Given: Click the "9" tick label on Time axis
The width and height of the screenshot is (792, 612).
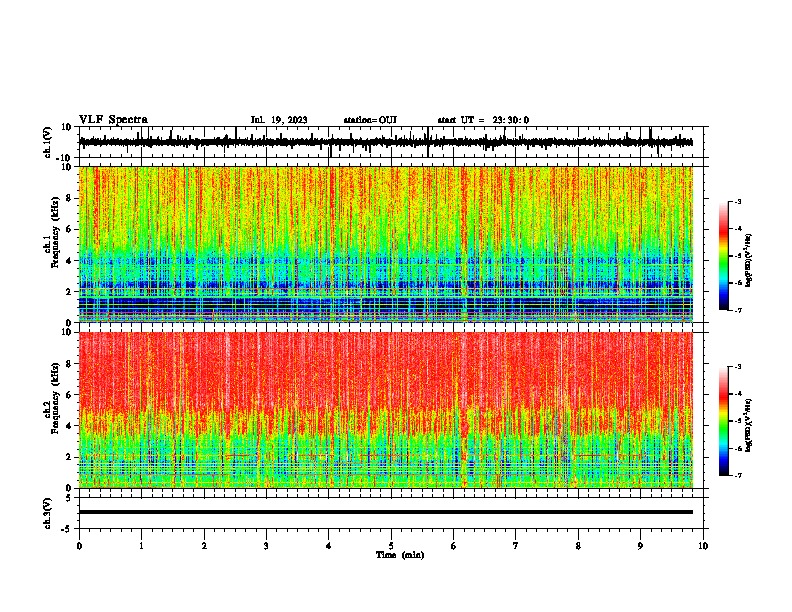Looking at the screenshot, I should tap(640, 546).
